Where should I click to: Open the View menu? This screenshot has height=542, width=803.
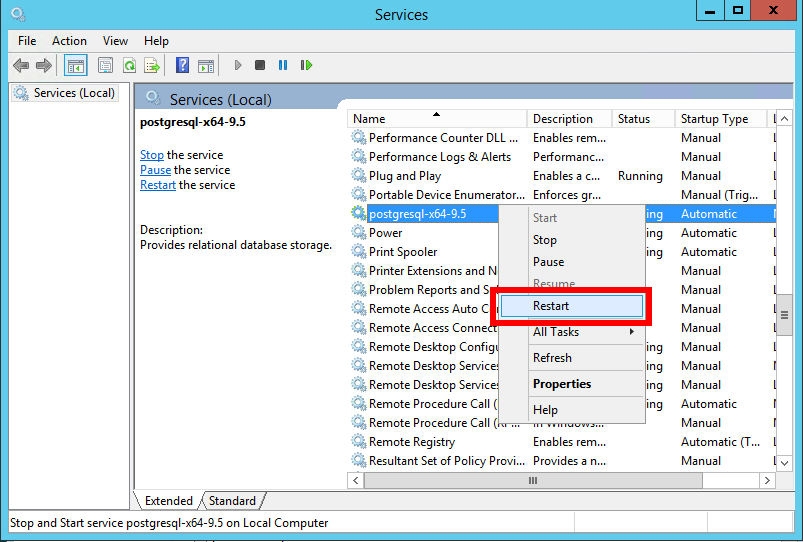pyautogui.click(x=115, y=41)
